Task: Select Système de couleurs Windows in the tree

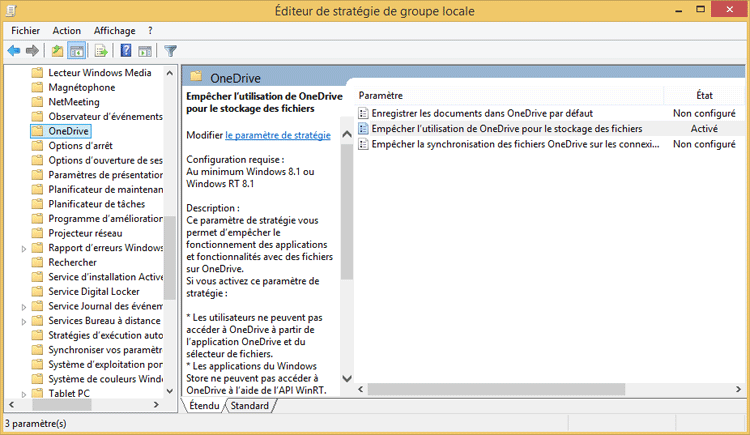Action: tap(105, 379)
